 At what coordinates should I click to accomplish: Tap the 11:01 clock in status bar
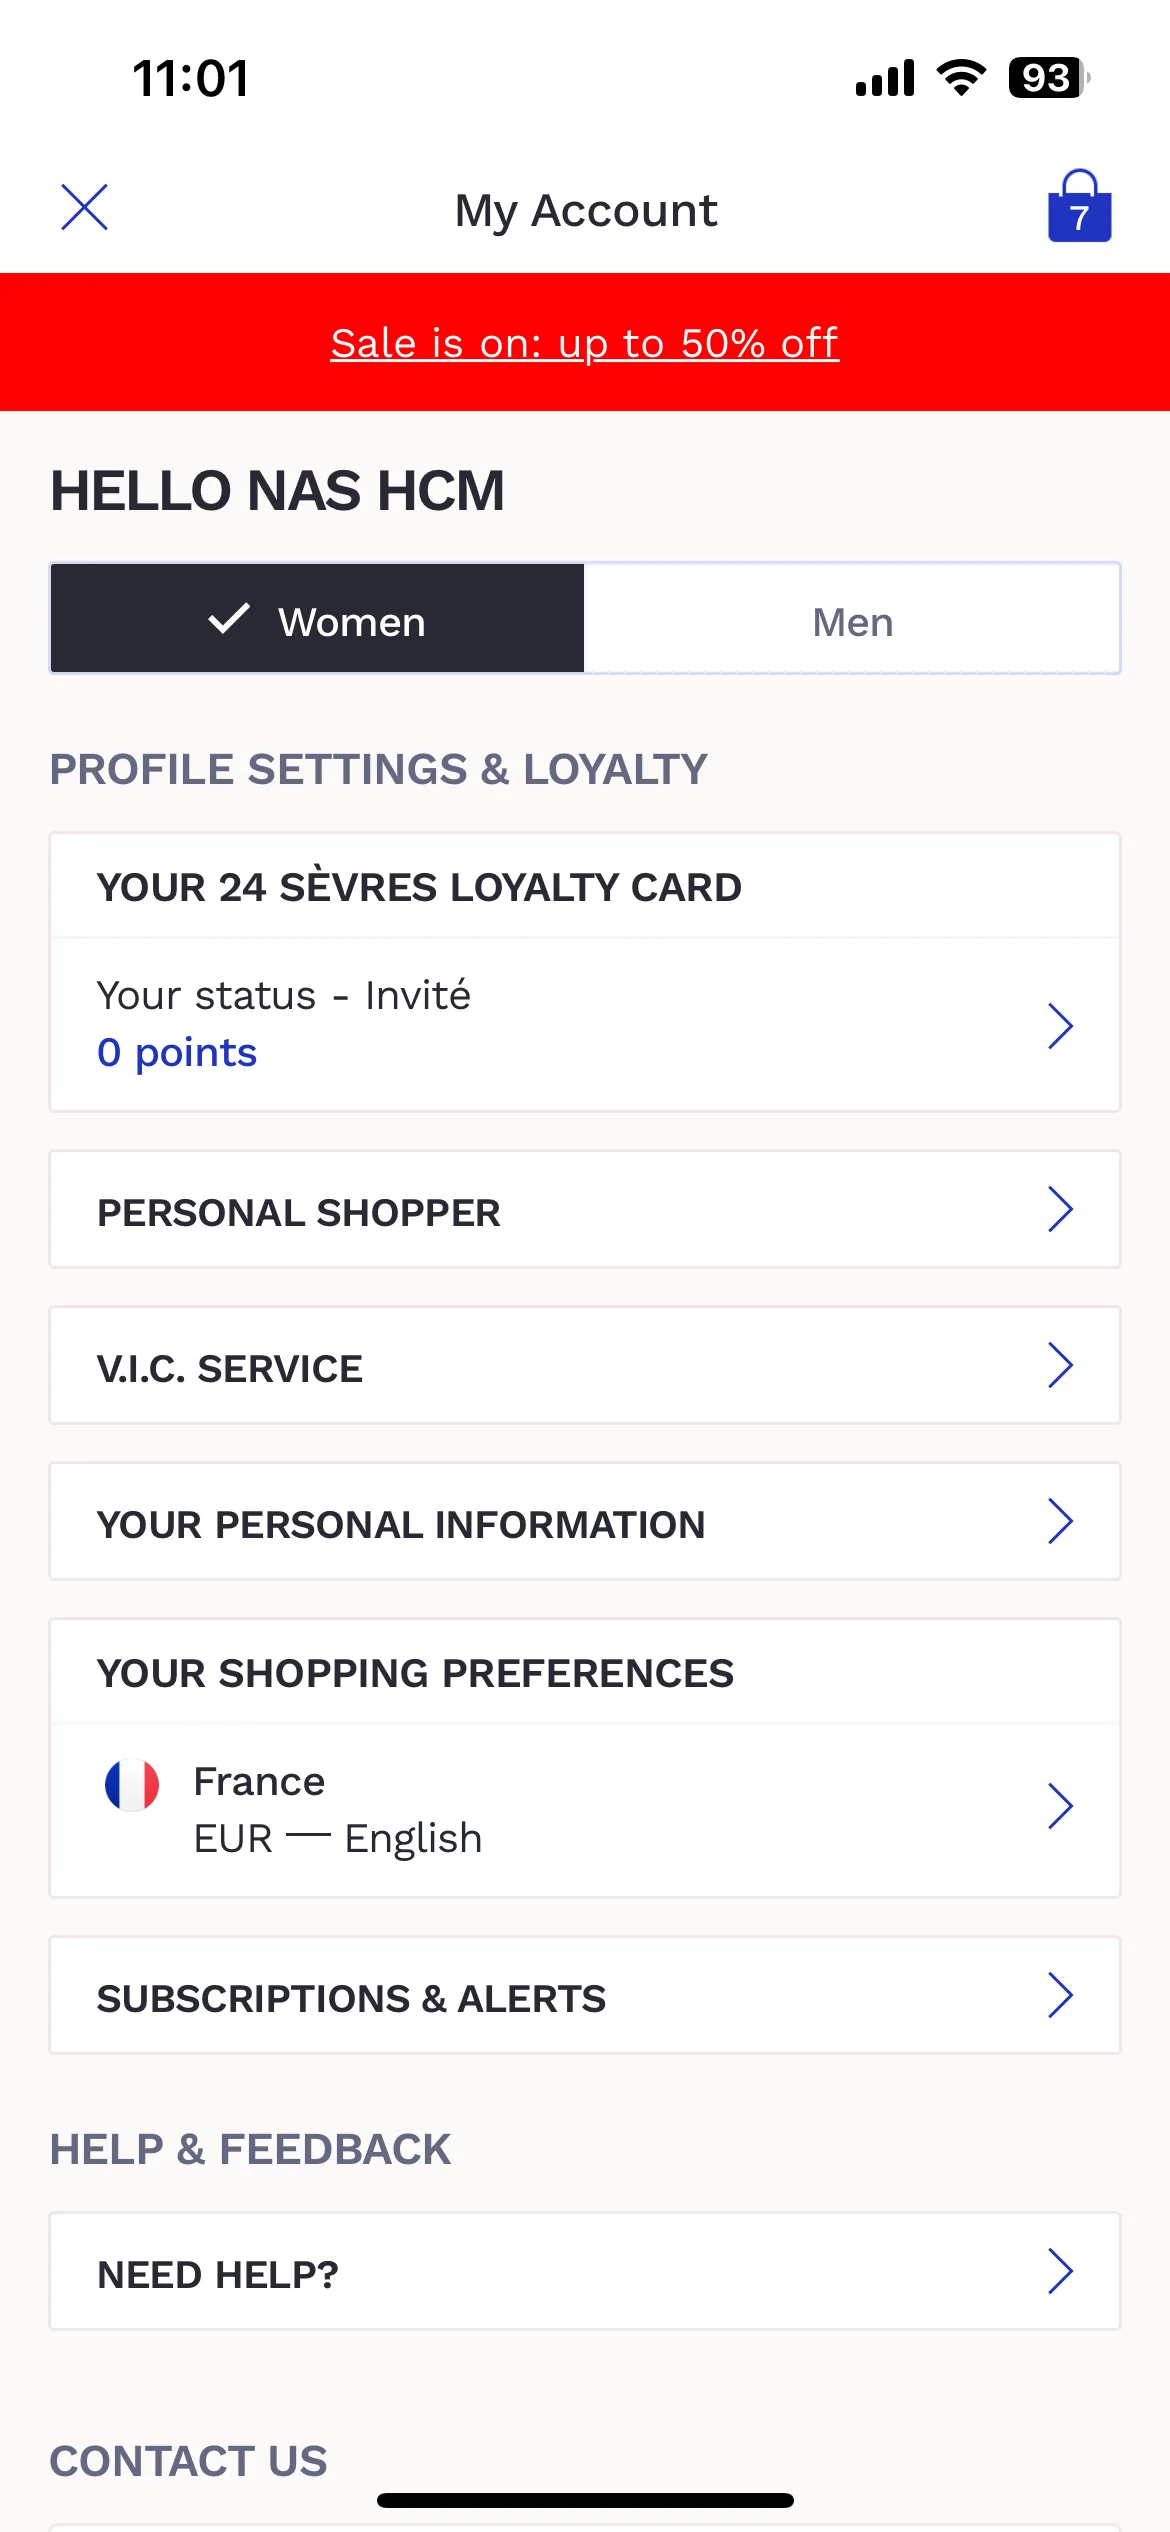tap(190, 78)
